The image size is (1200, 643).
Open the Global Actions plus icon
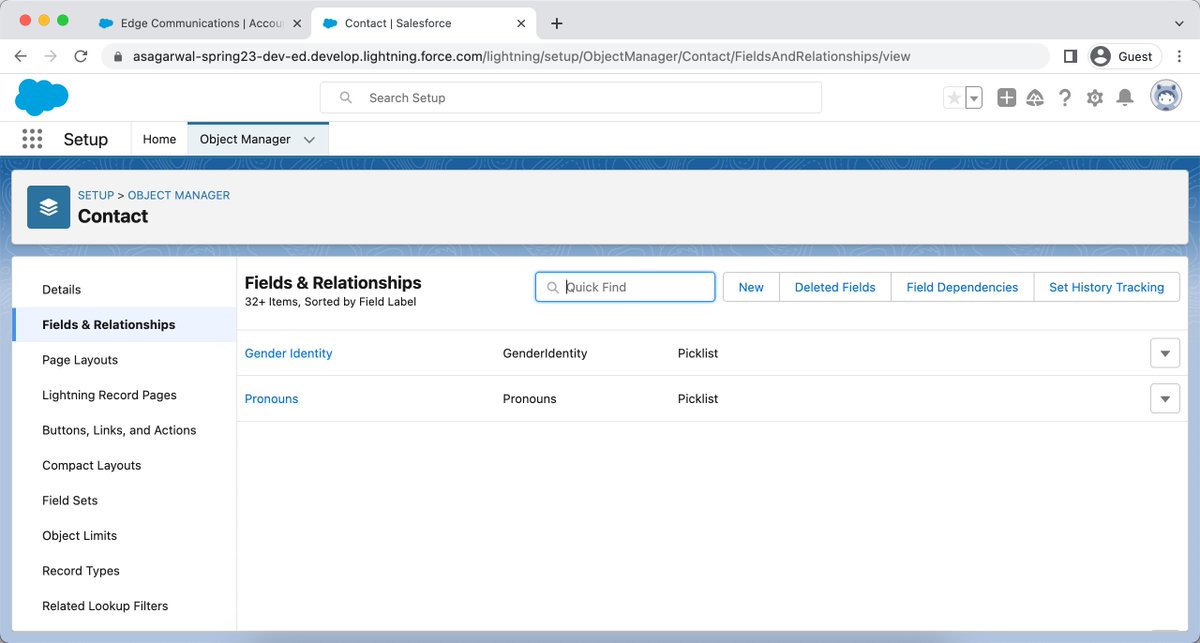1007,98
